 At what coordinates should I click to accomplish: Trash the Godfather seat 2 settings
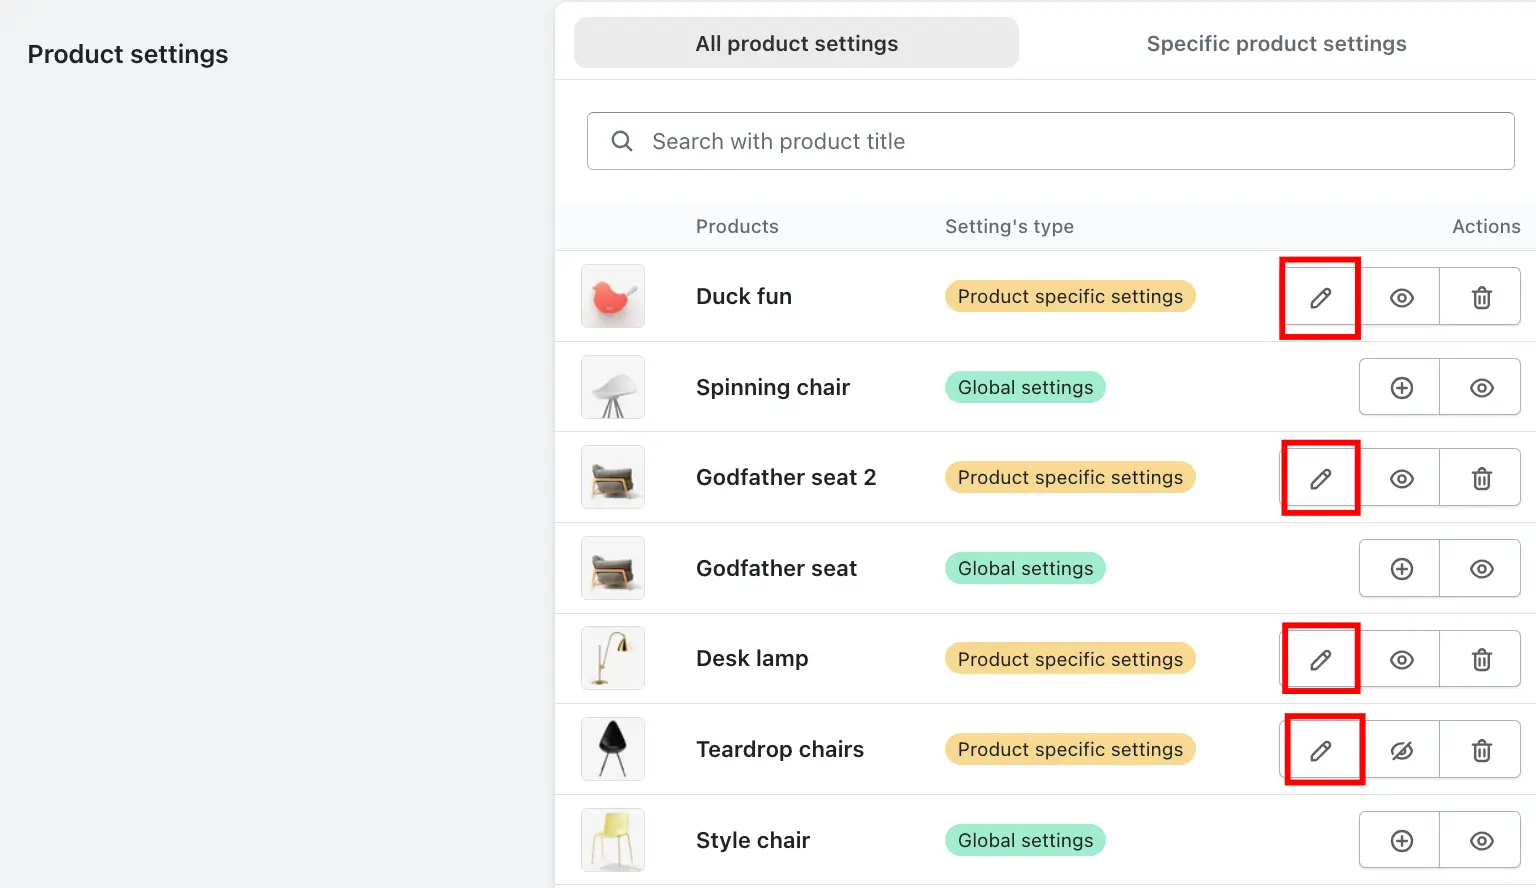(1481, 478)
